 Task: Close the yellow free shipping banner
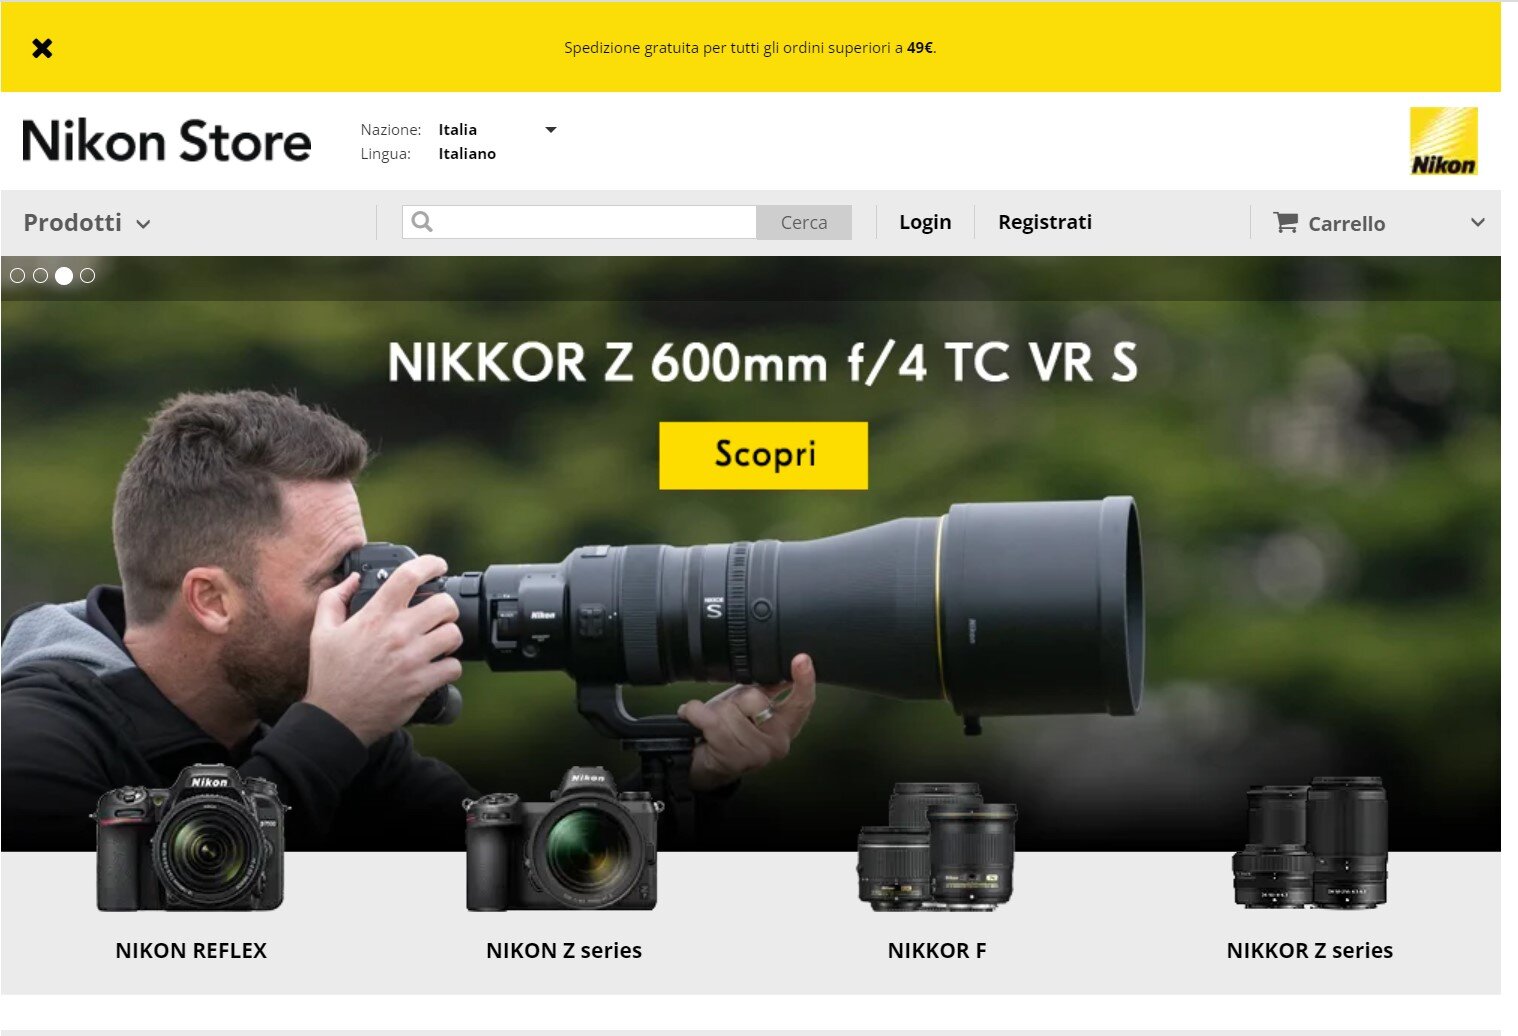tap(42, 48)
